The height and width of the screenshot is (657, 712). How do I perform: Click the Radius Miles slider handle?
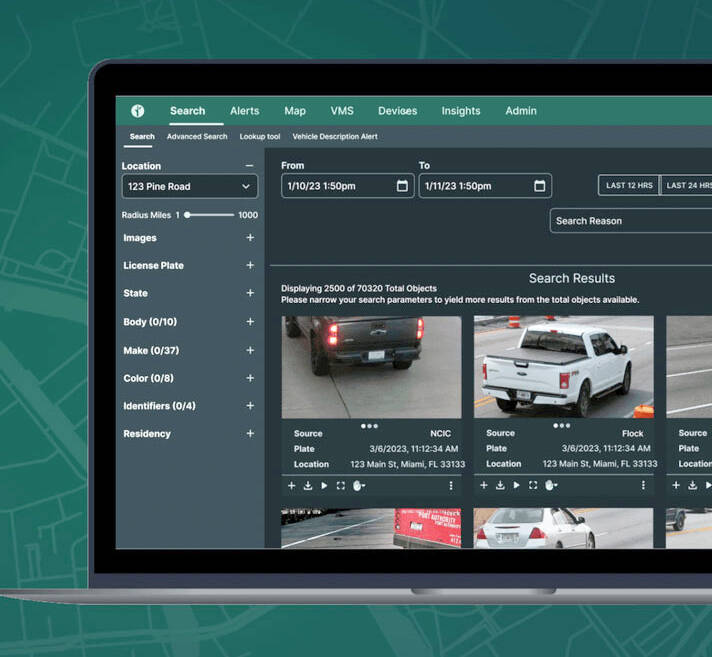tap(188, 215)
